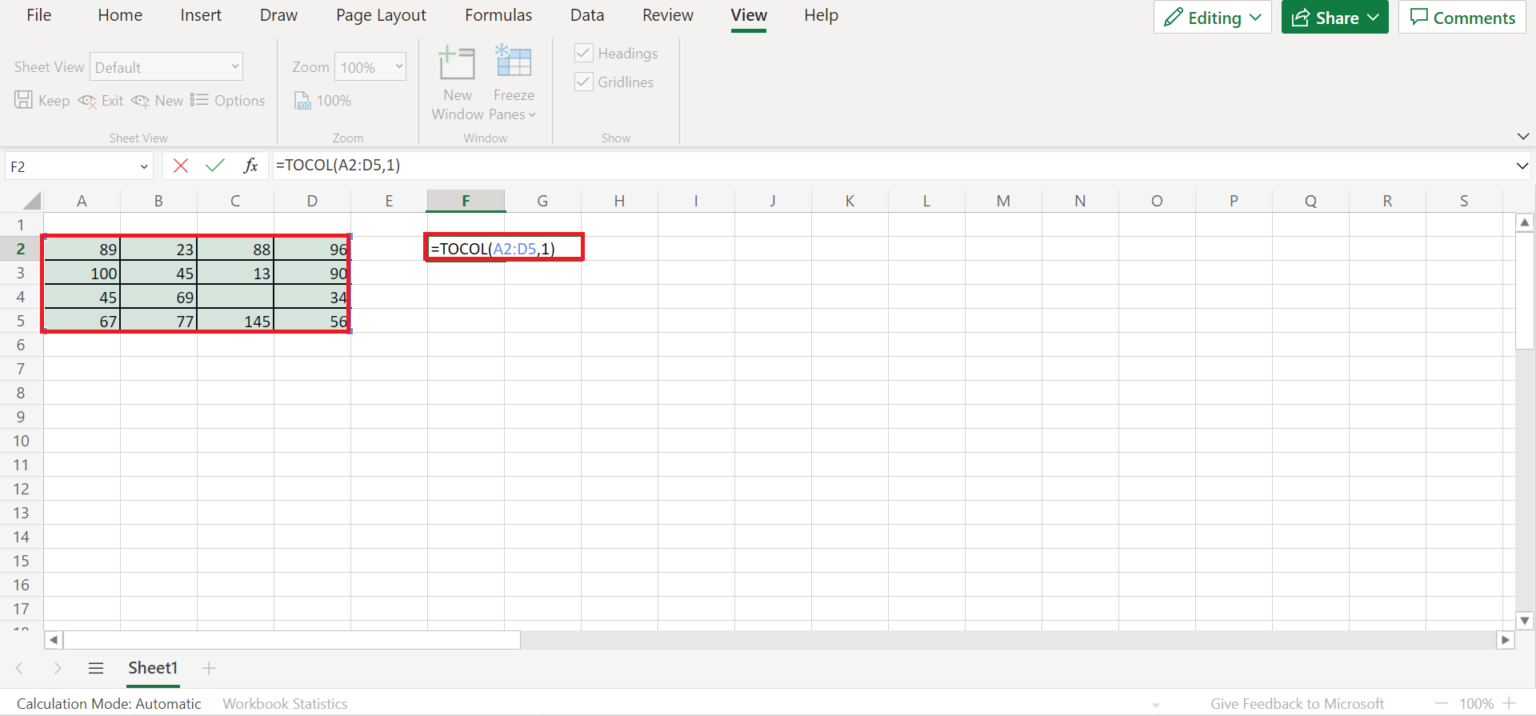This screenshot has height=716, width=1536.
Task: Add a new sheet with plus icon
Action: 209,668
